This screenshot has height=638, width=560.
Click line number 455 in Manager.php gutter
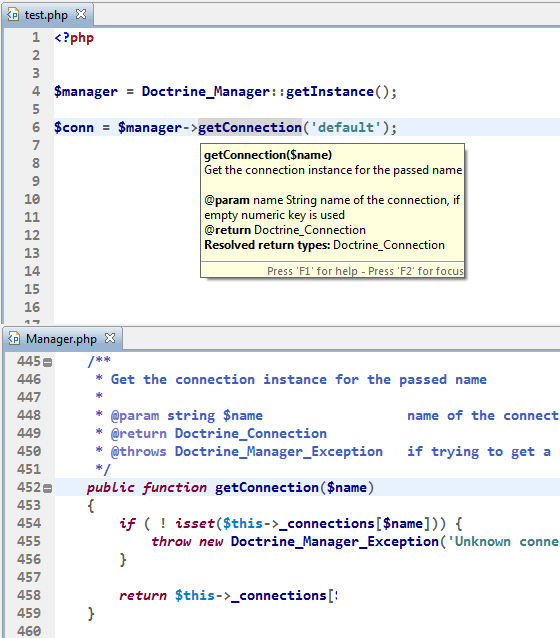click(28, 542)
